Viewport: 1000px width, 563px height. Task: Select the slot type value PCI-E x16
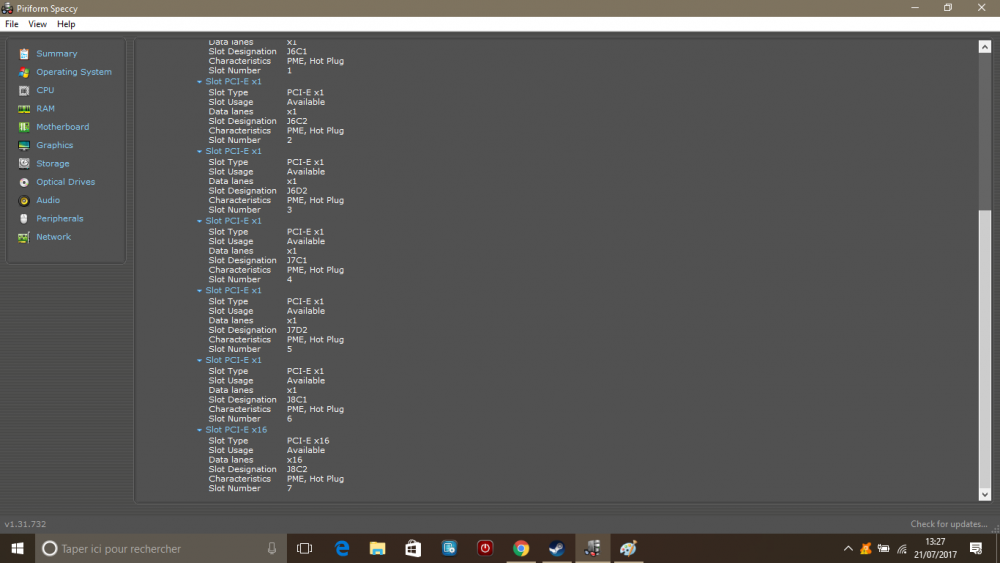pos(308,441)
